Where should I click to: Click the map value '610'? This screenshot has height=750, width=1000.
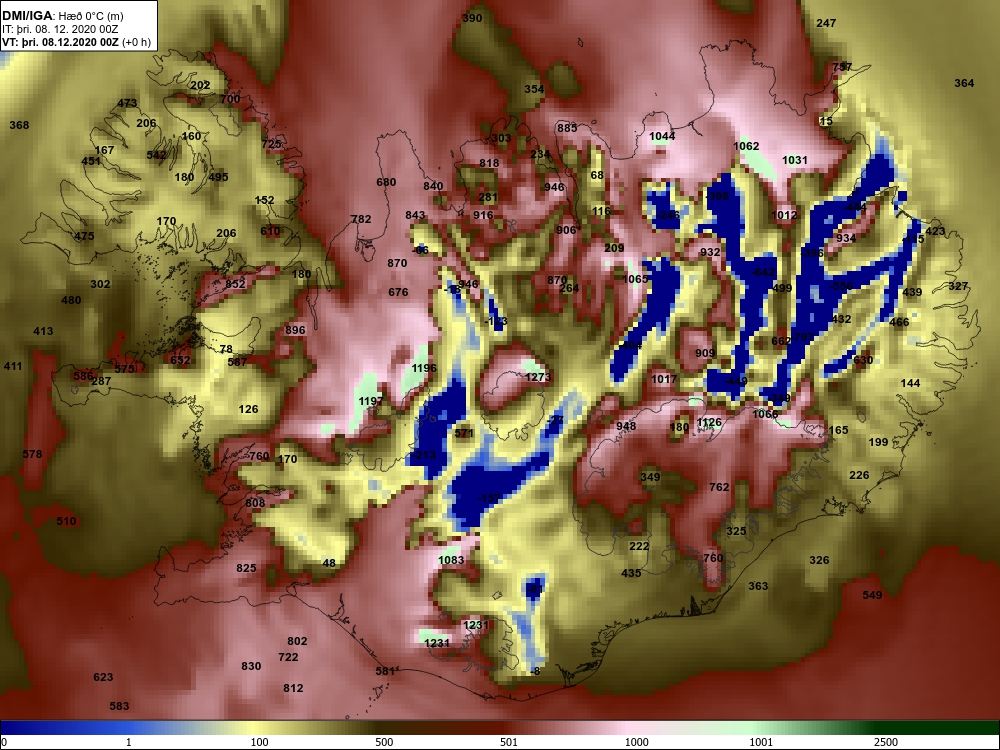270,231
